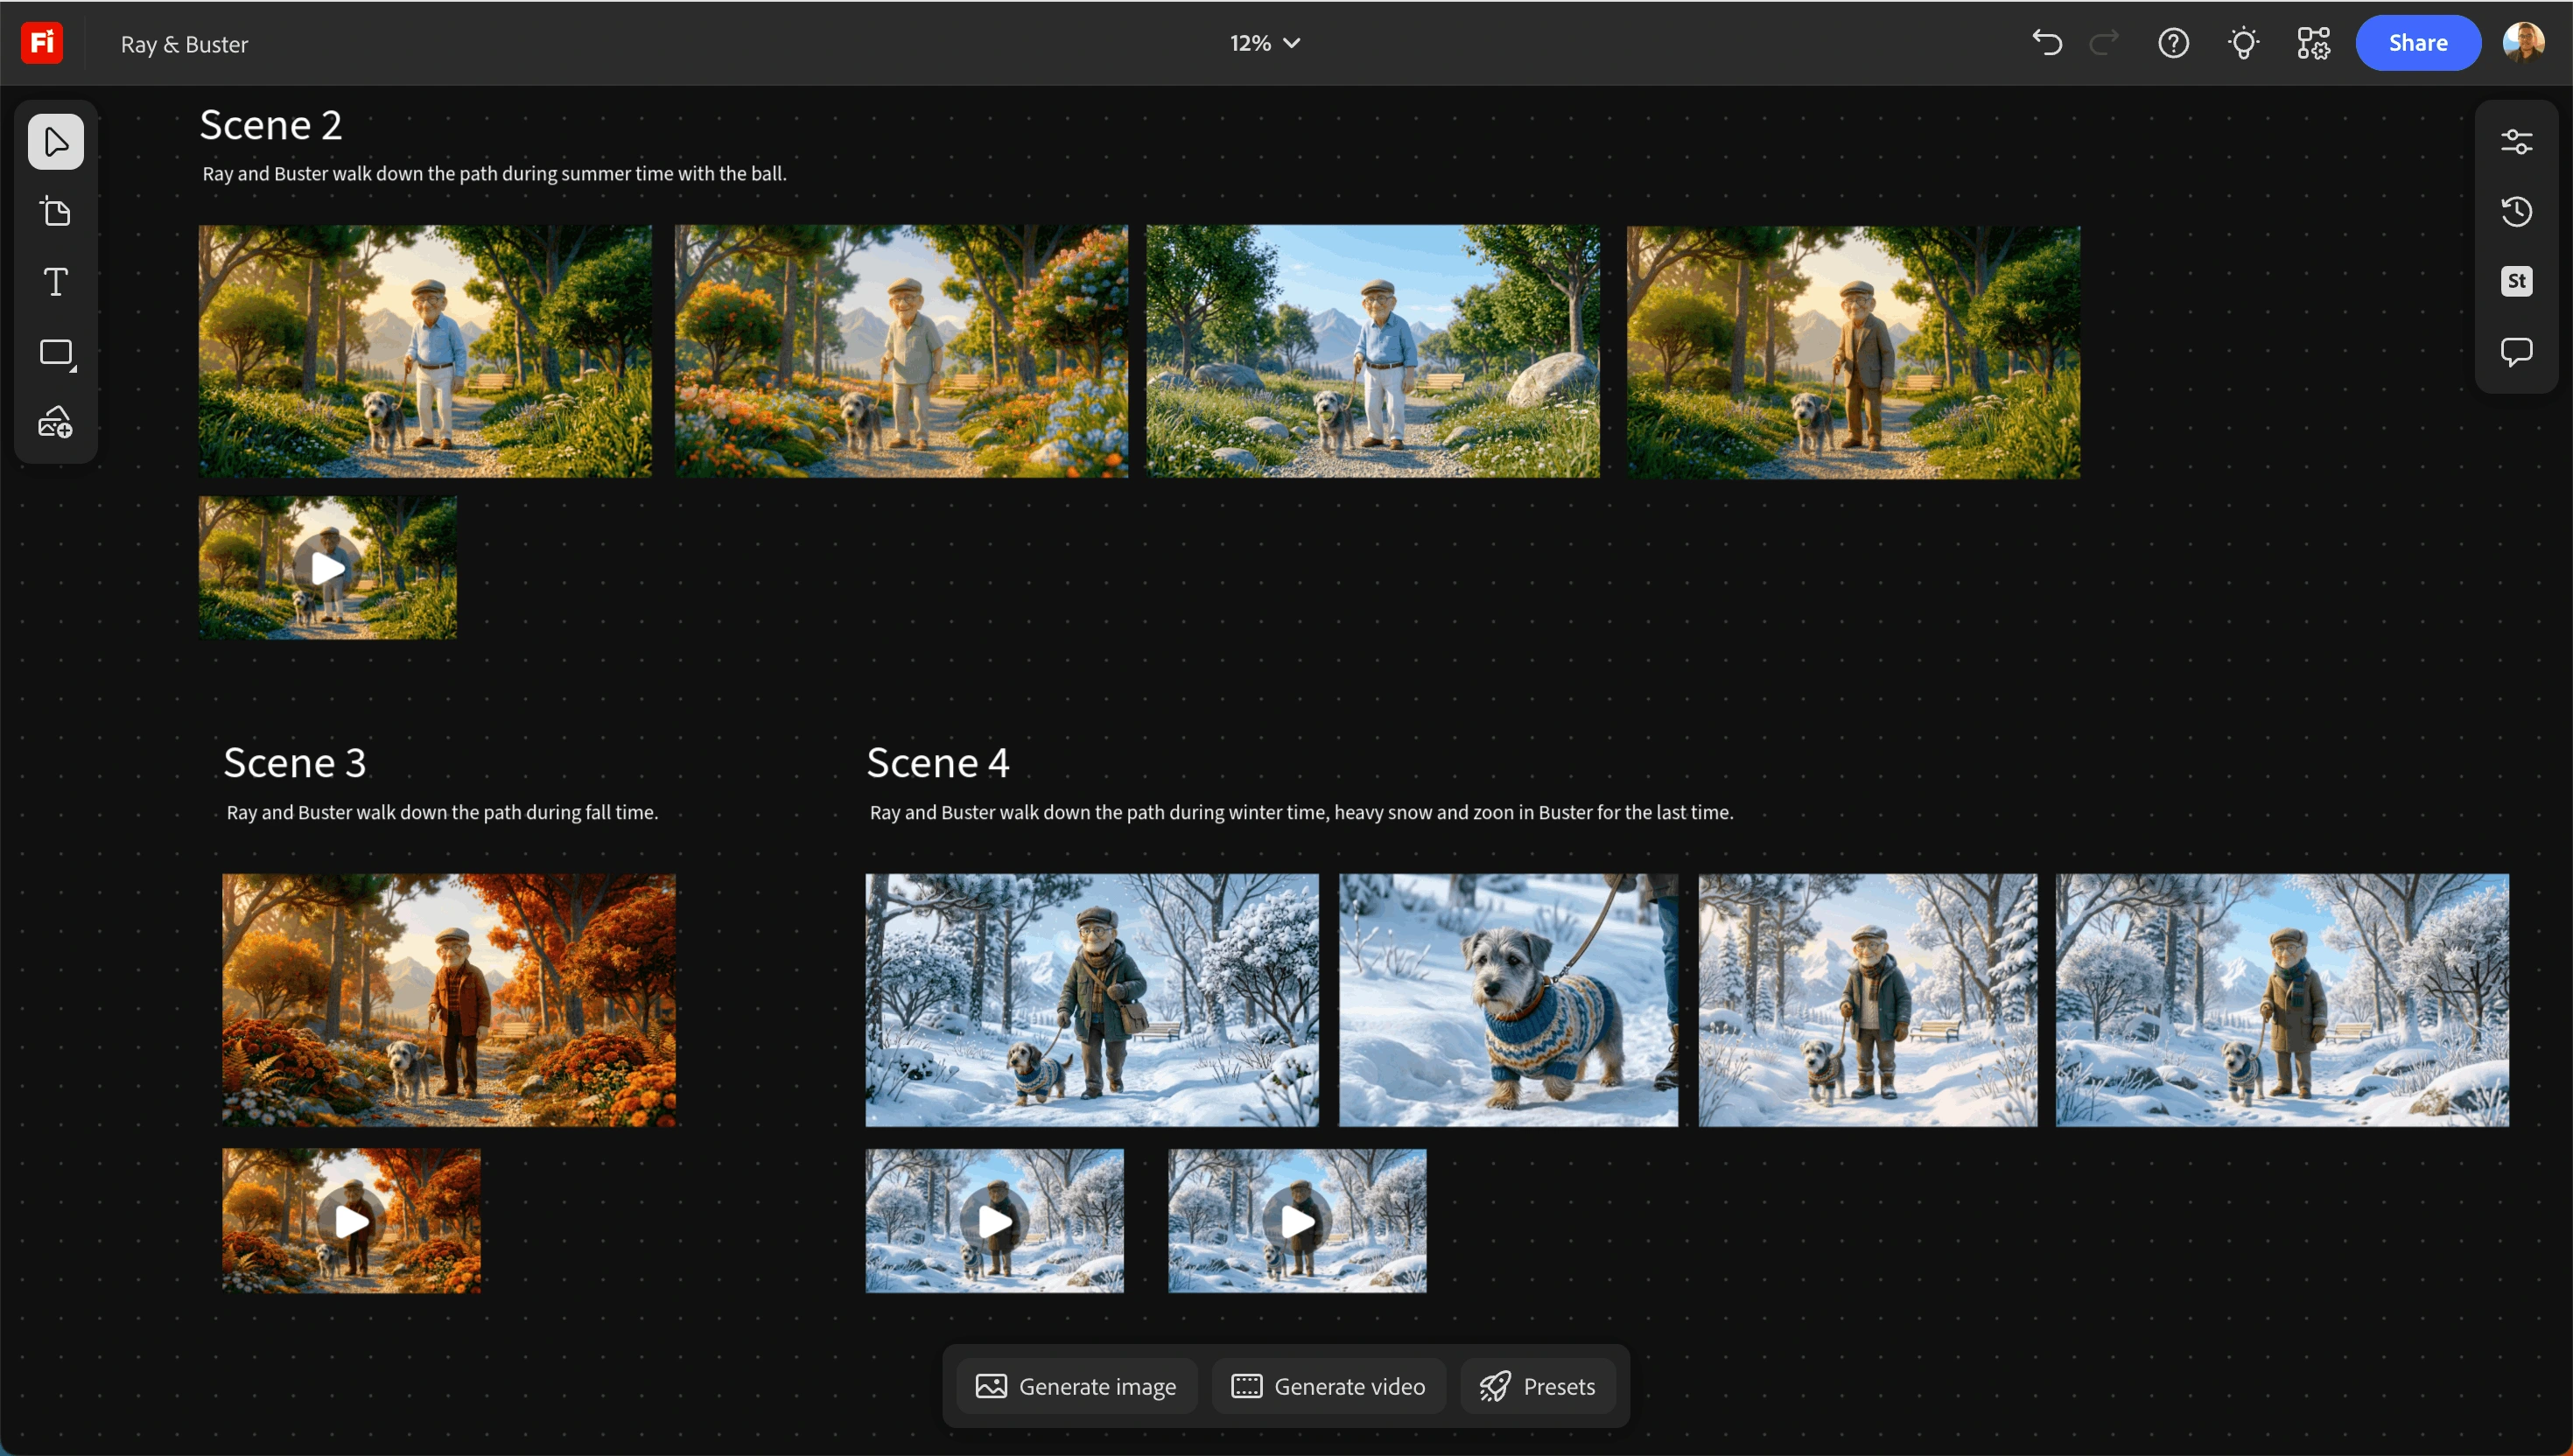The width and height of the screenshot is (2573, 1456).
Task: Expand the 12% zoom dropdown
Action: pos(1265,43)
